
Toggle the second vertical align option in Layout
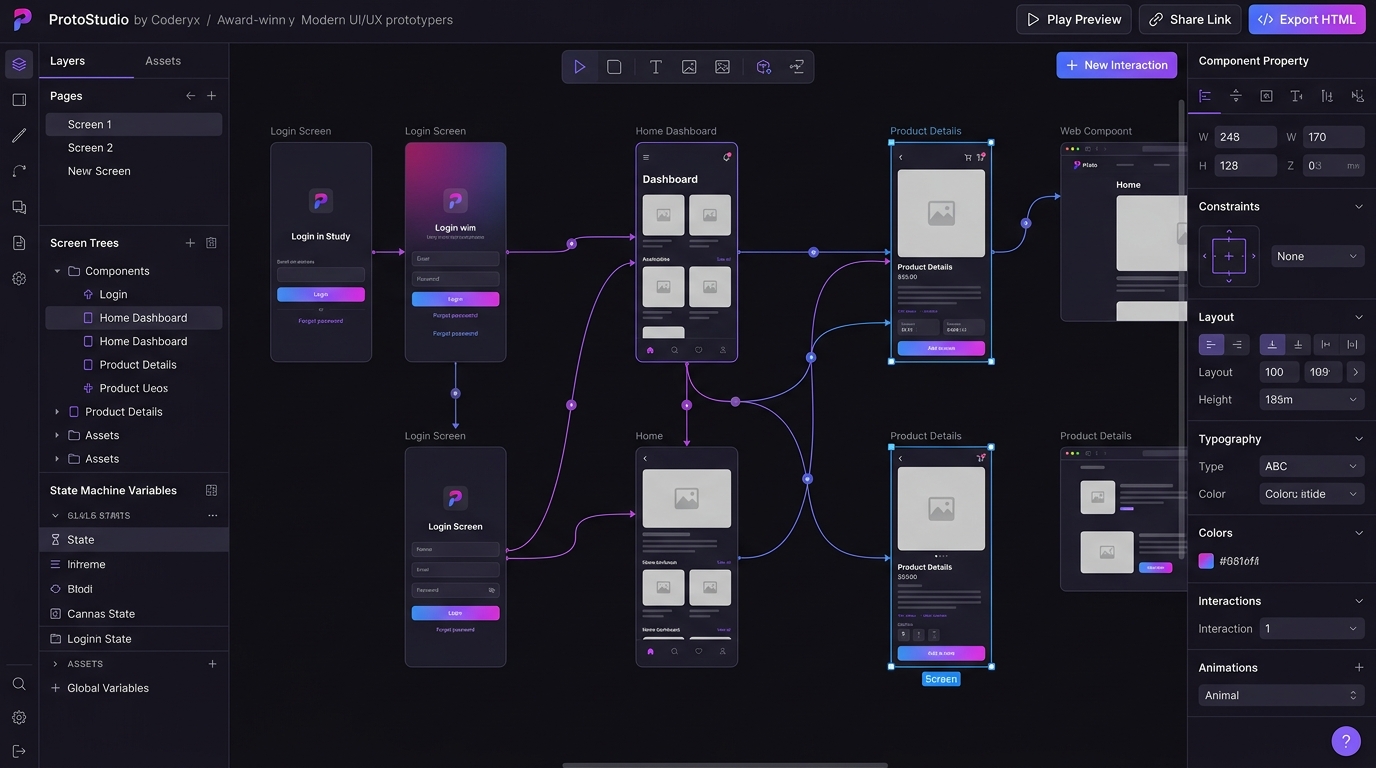tap(1298, 345)
